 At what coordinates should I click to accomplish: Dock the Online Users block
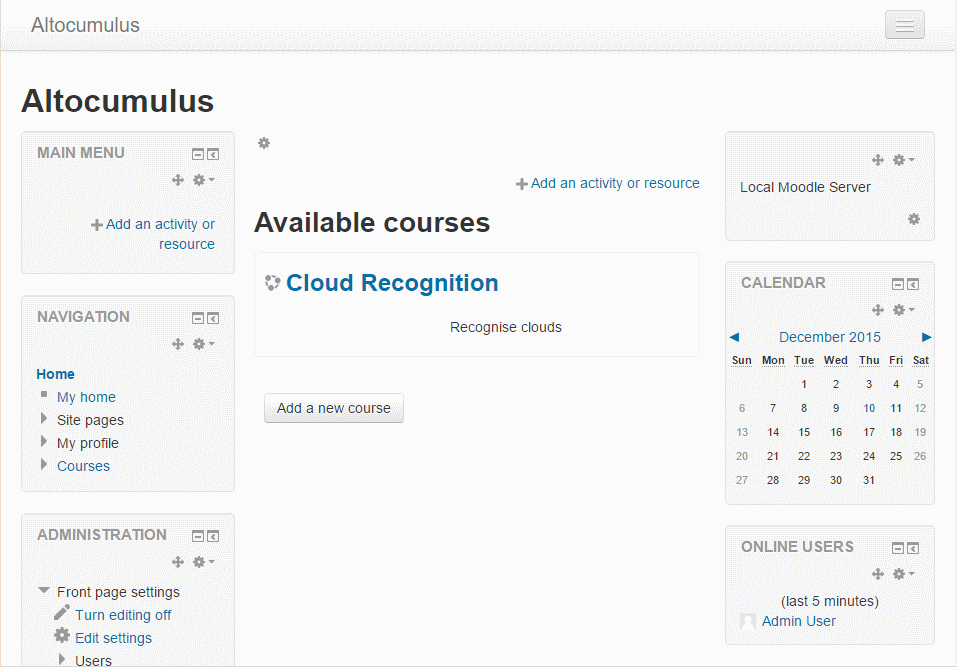(x=912, y=548)
